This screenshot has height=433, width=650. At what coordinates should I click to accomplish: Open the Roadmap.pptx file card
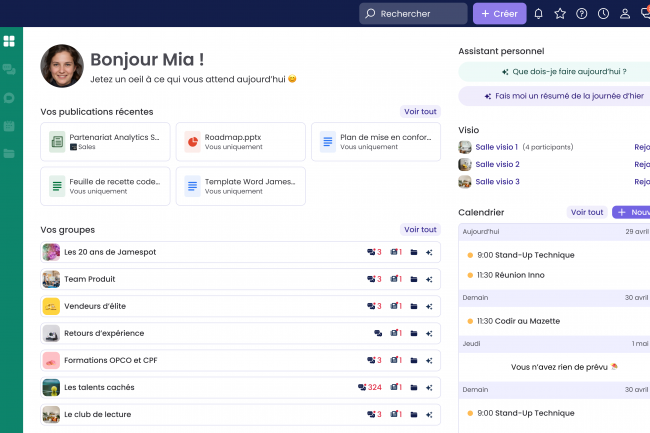241,142
